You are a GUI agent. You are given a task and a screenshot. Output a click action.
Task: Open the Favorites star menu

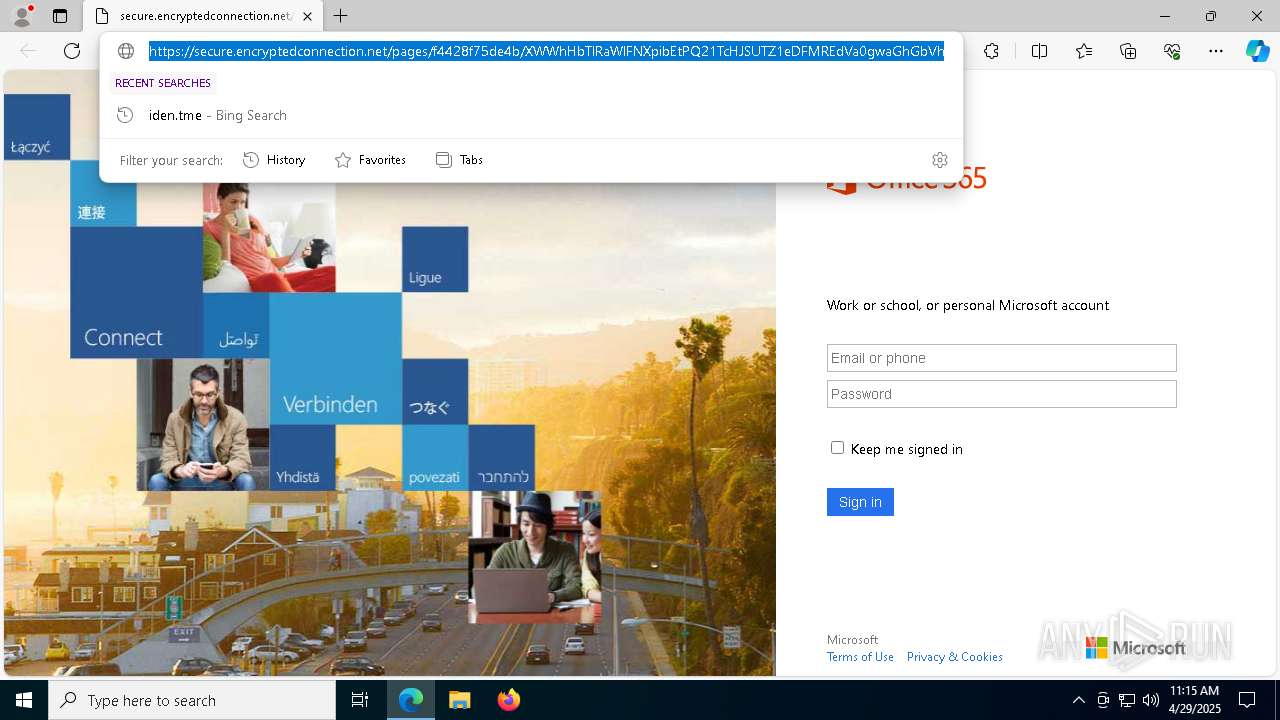point(1084,51)
